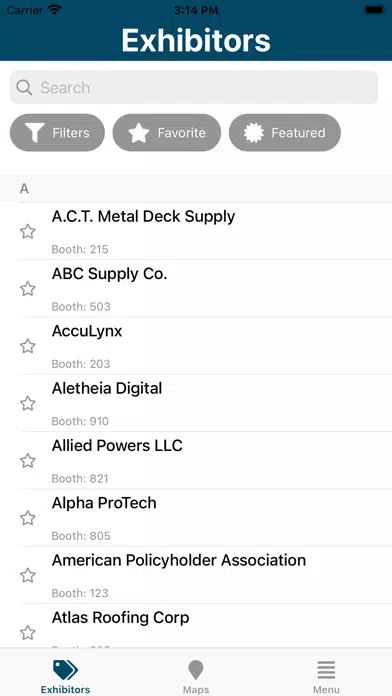Screen dimensions: 392x696
Task: Open the Filters funnel button
Action: pyautogui.click(x=57, y=133)
